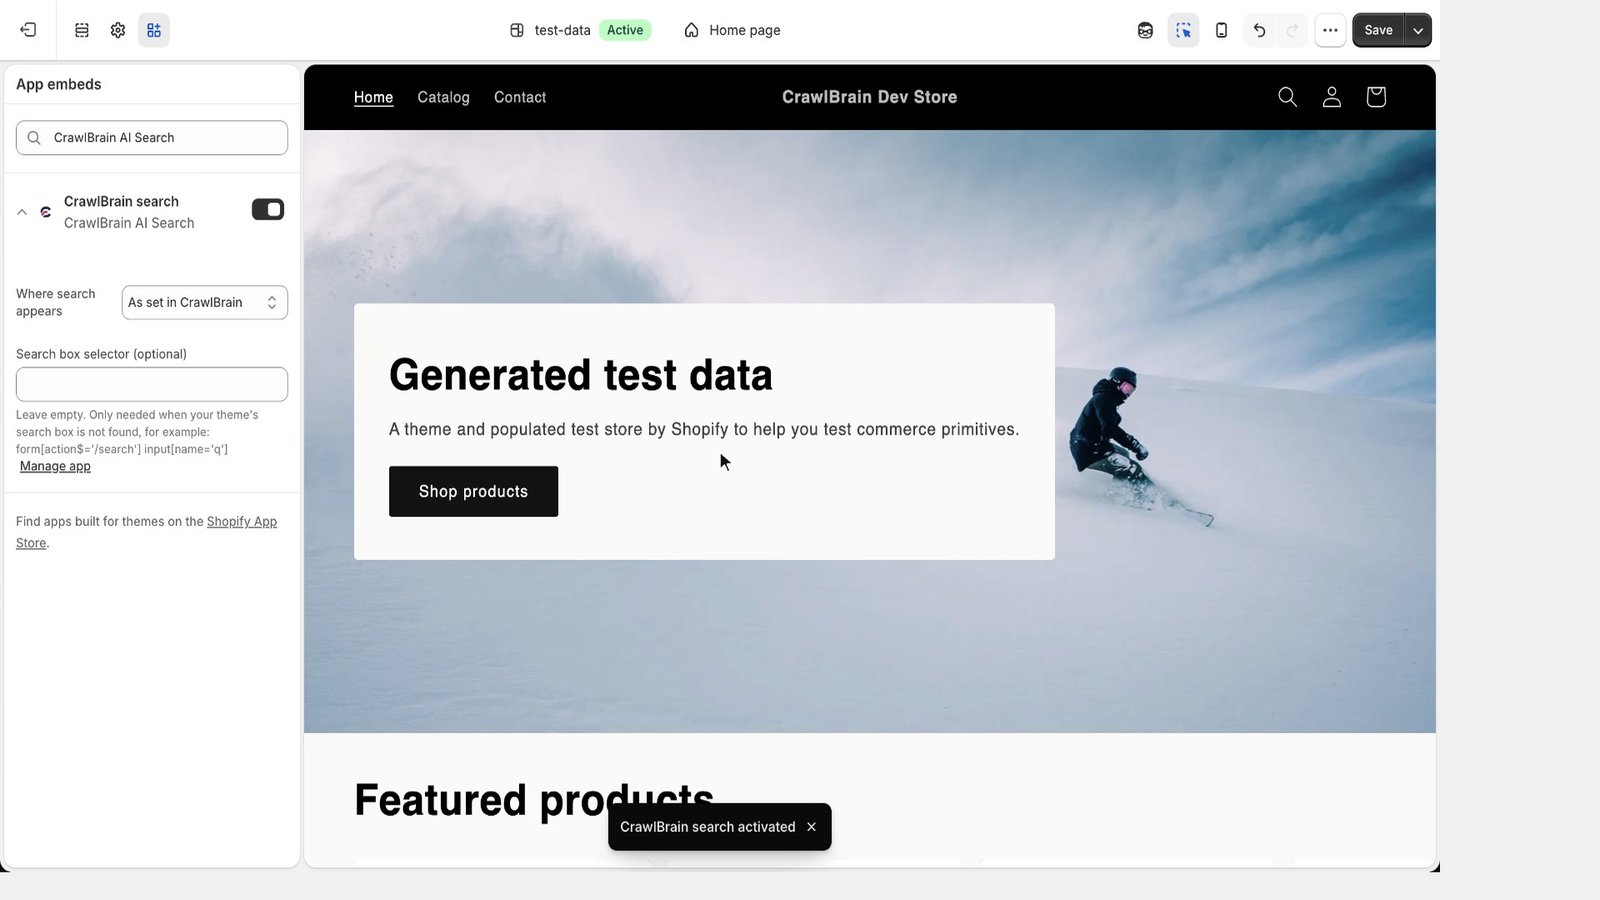Select the App embeds icon

(154, 30)
